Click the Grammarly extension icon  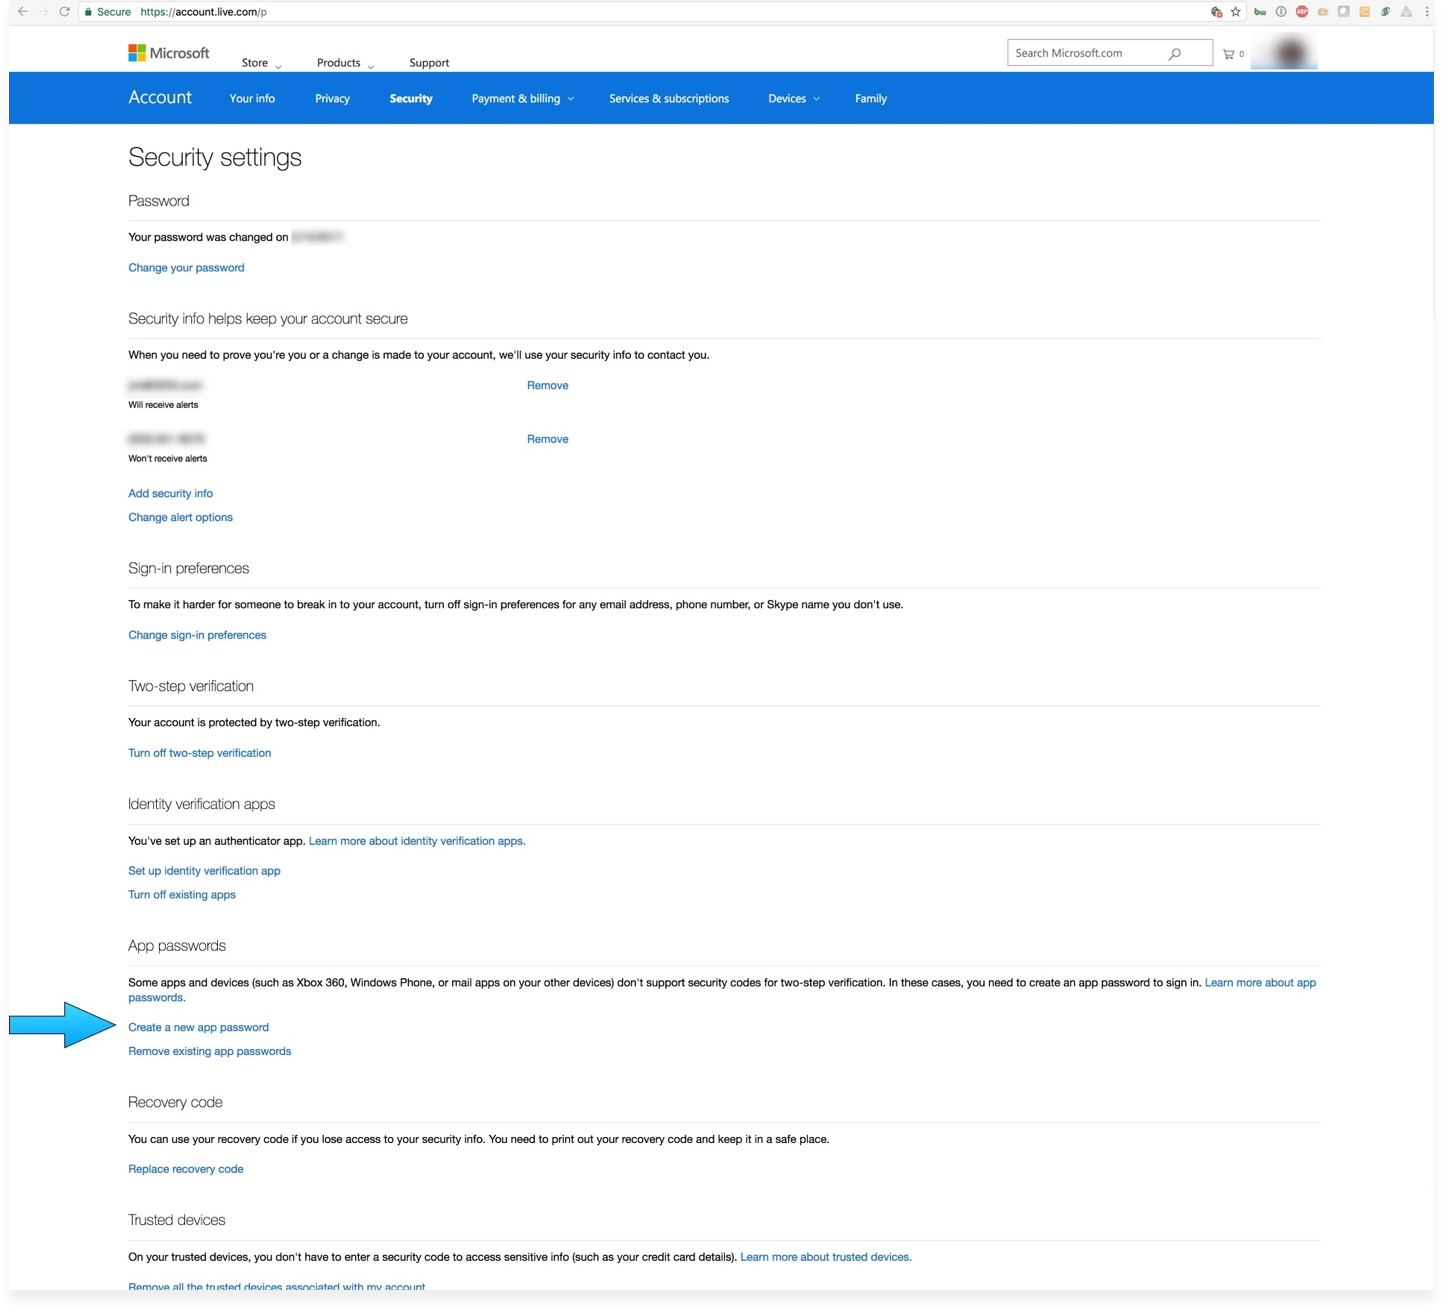point(1385,11)
